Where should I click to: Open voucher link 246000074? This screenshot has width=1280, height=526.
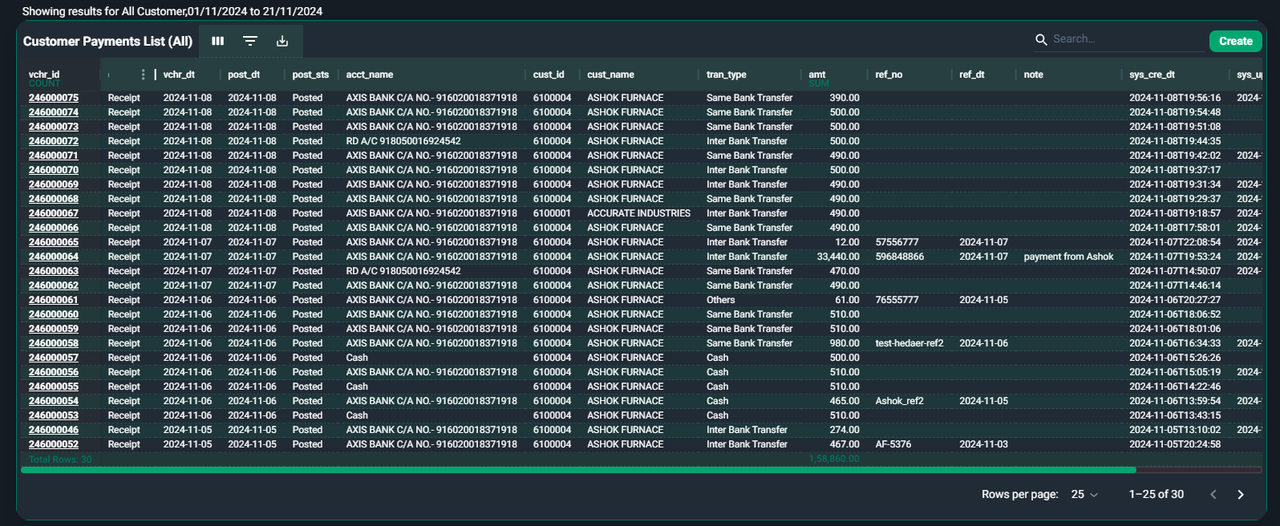tap(53, 112)
